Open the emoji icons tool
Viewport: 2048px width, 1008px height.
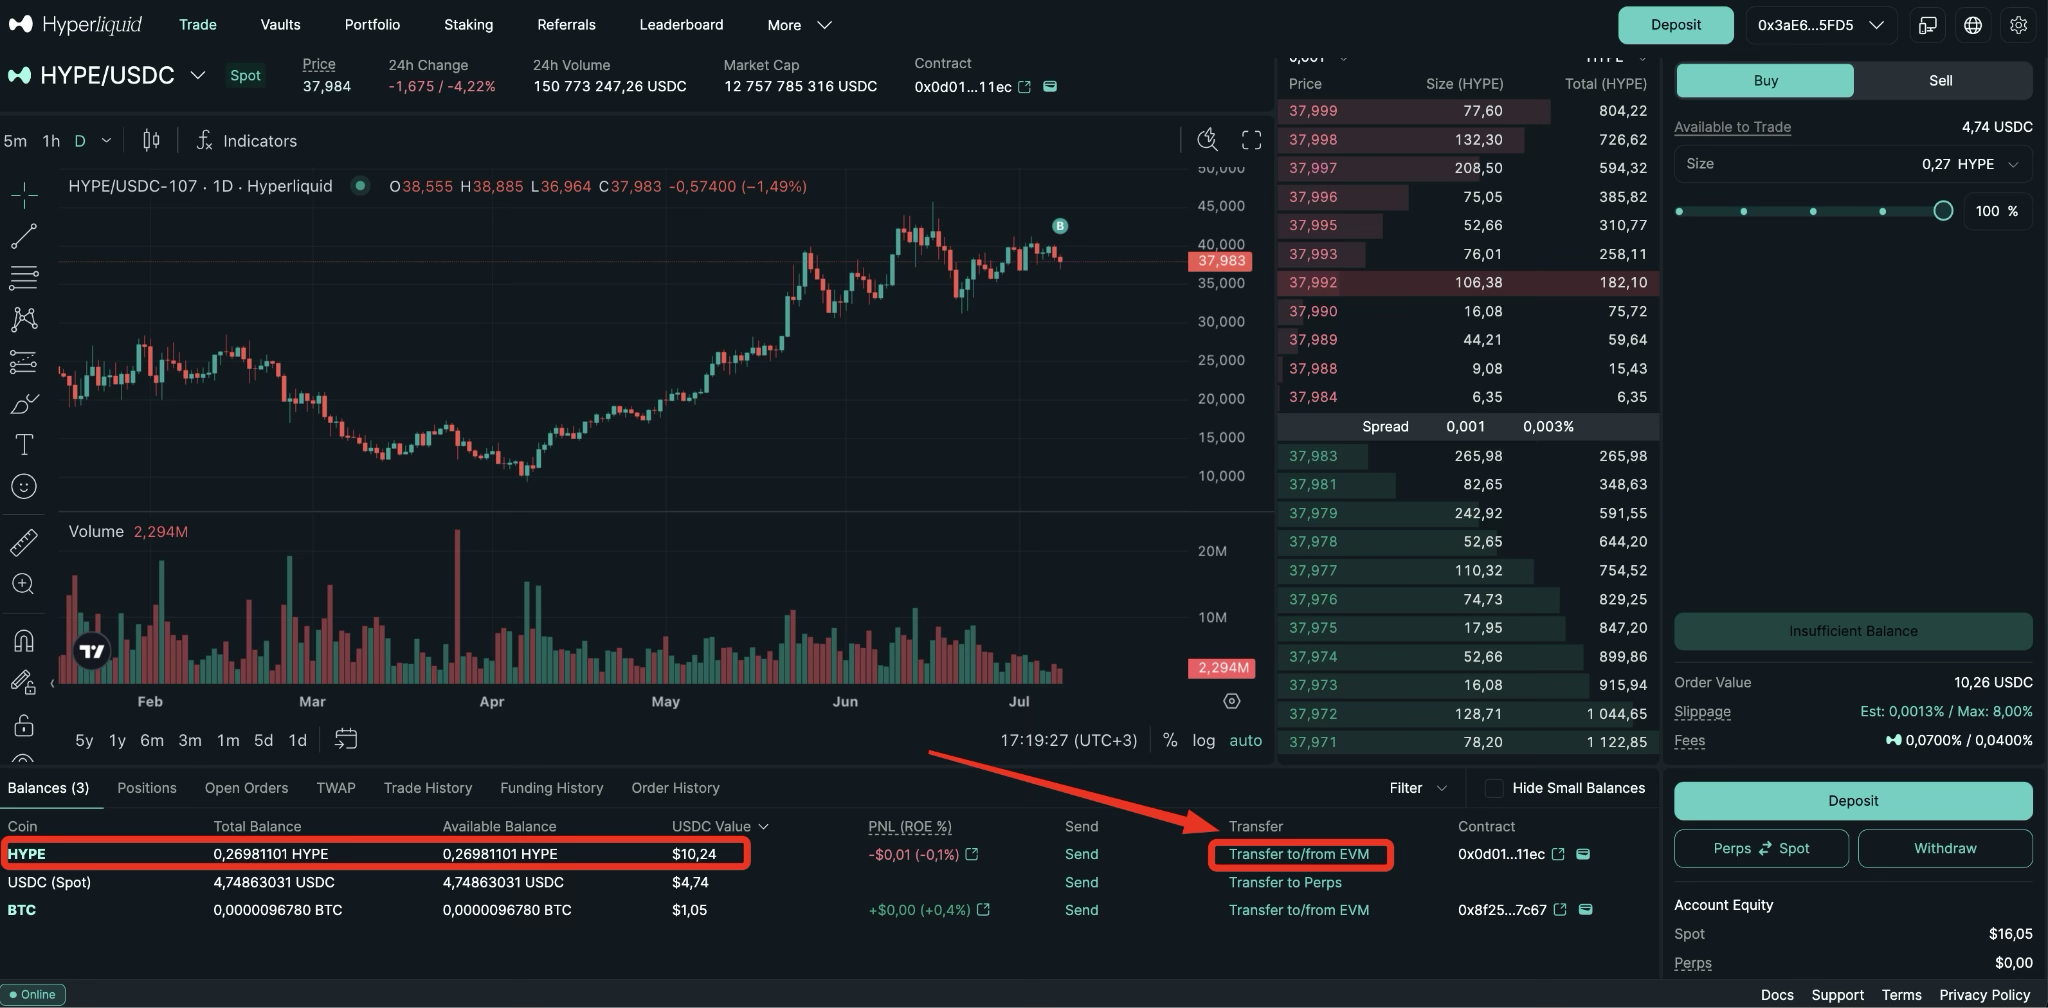pyautogui.click(x=24, y=487)
